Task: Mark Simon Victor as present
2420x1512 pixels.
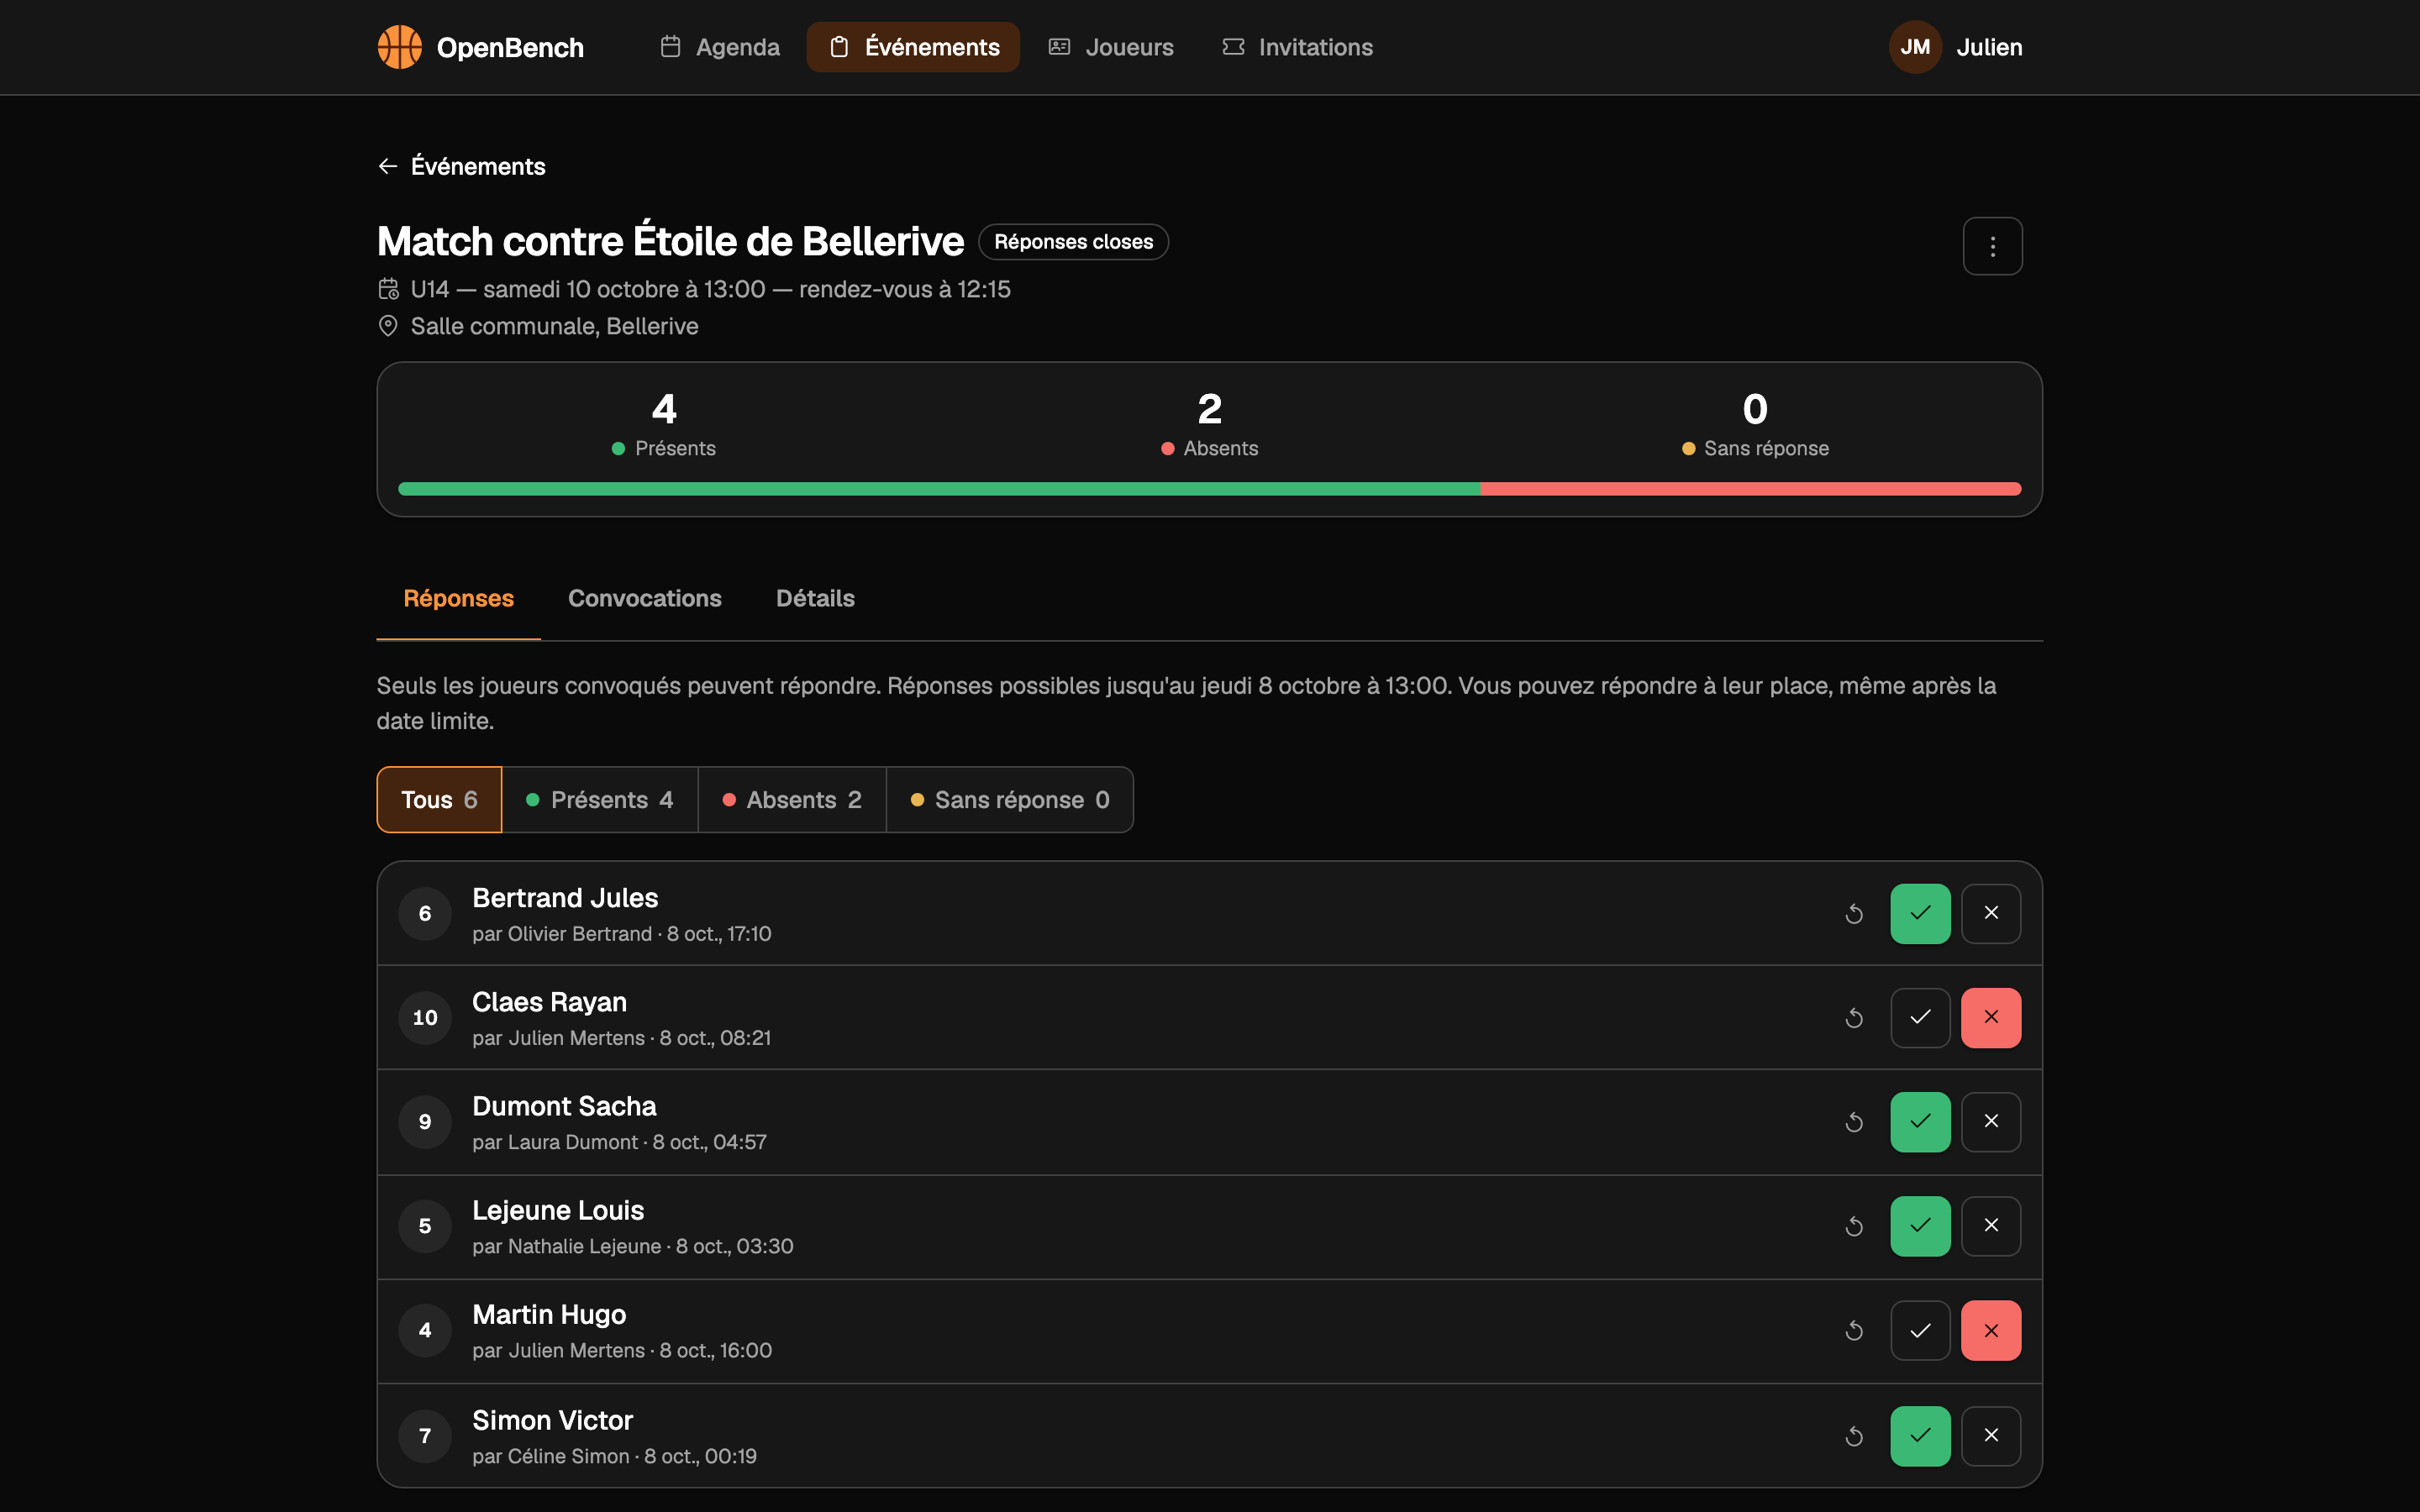Action: click(x=1920, y=1436)
